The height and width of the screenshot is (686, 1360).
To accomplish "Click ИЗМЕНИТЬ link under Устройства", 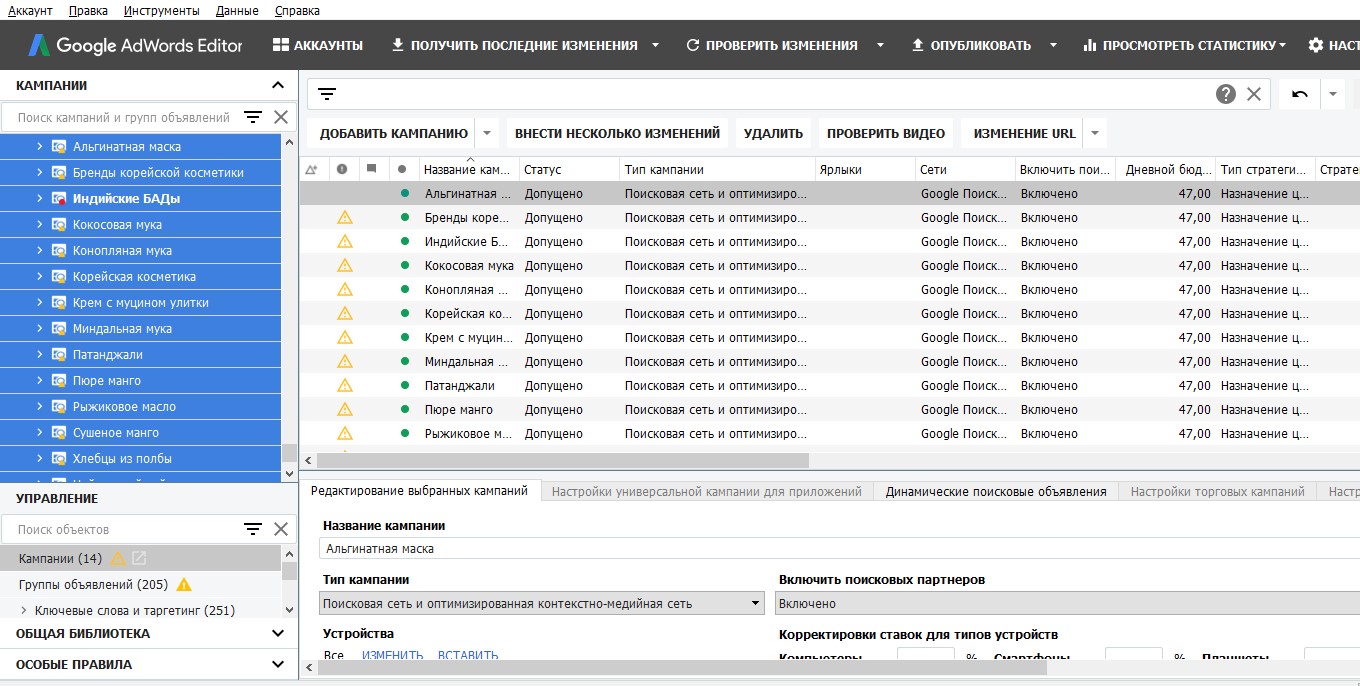I will 392,656.
